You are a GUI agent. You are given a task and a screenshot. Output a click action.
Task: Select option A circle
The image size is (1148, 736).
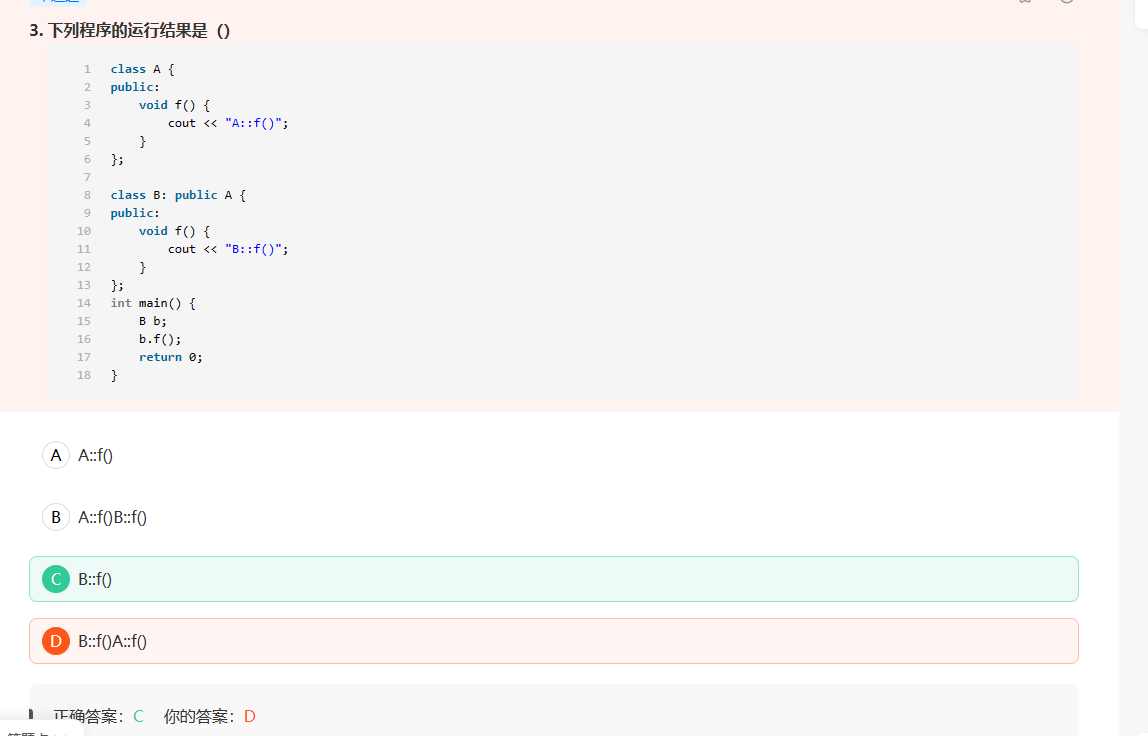(x=56, y=455)
